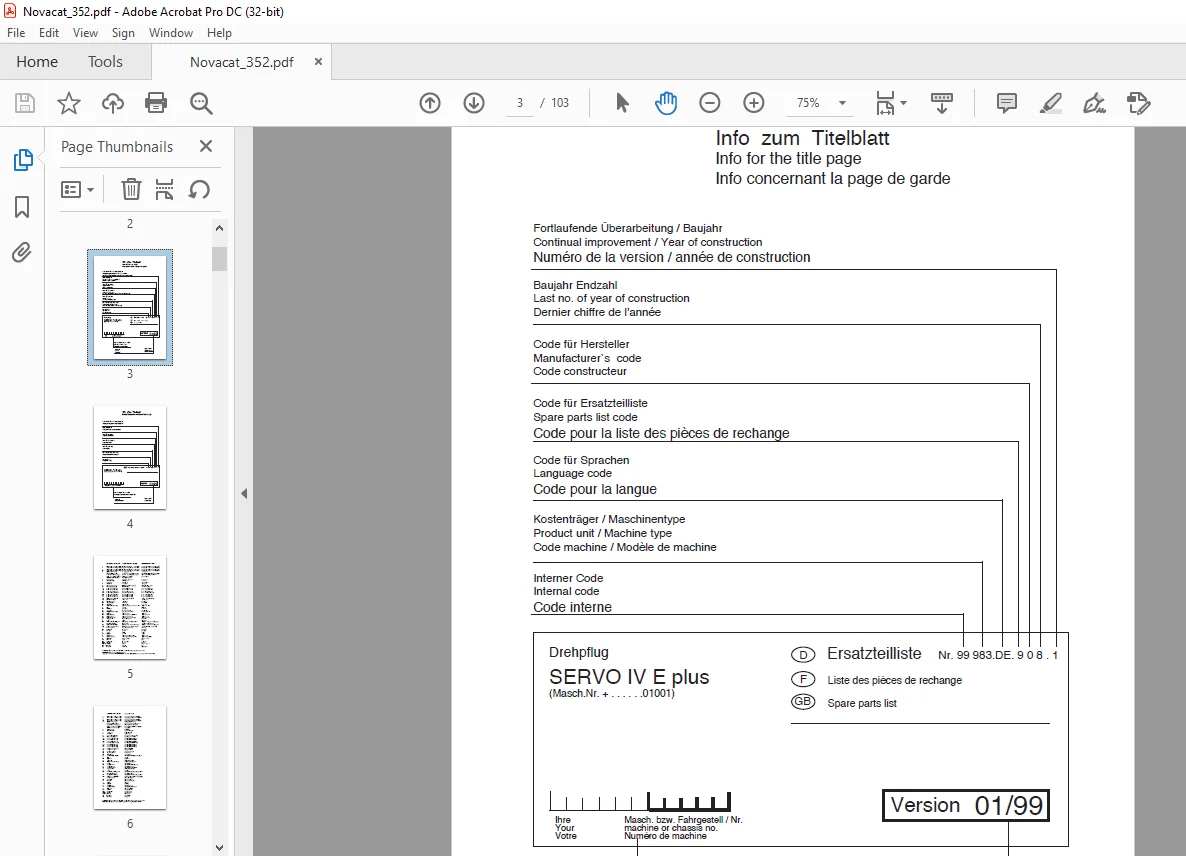Image resolution: width=1186 pixels, height=856 pixels.
Task: Click the upload to cloud icon
Action: pos(113,103)
